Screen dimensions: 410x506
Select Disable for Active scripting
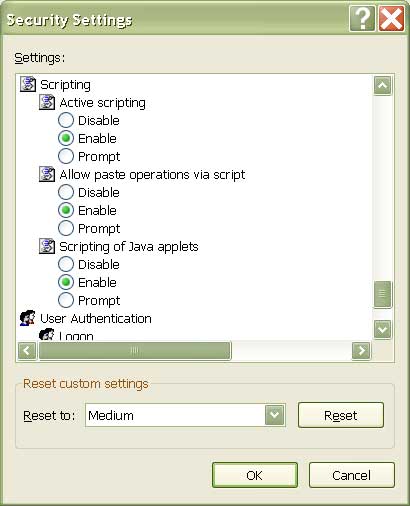66,120
